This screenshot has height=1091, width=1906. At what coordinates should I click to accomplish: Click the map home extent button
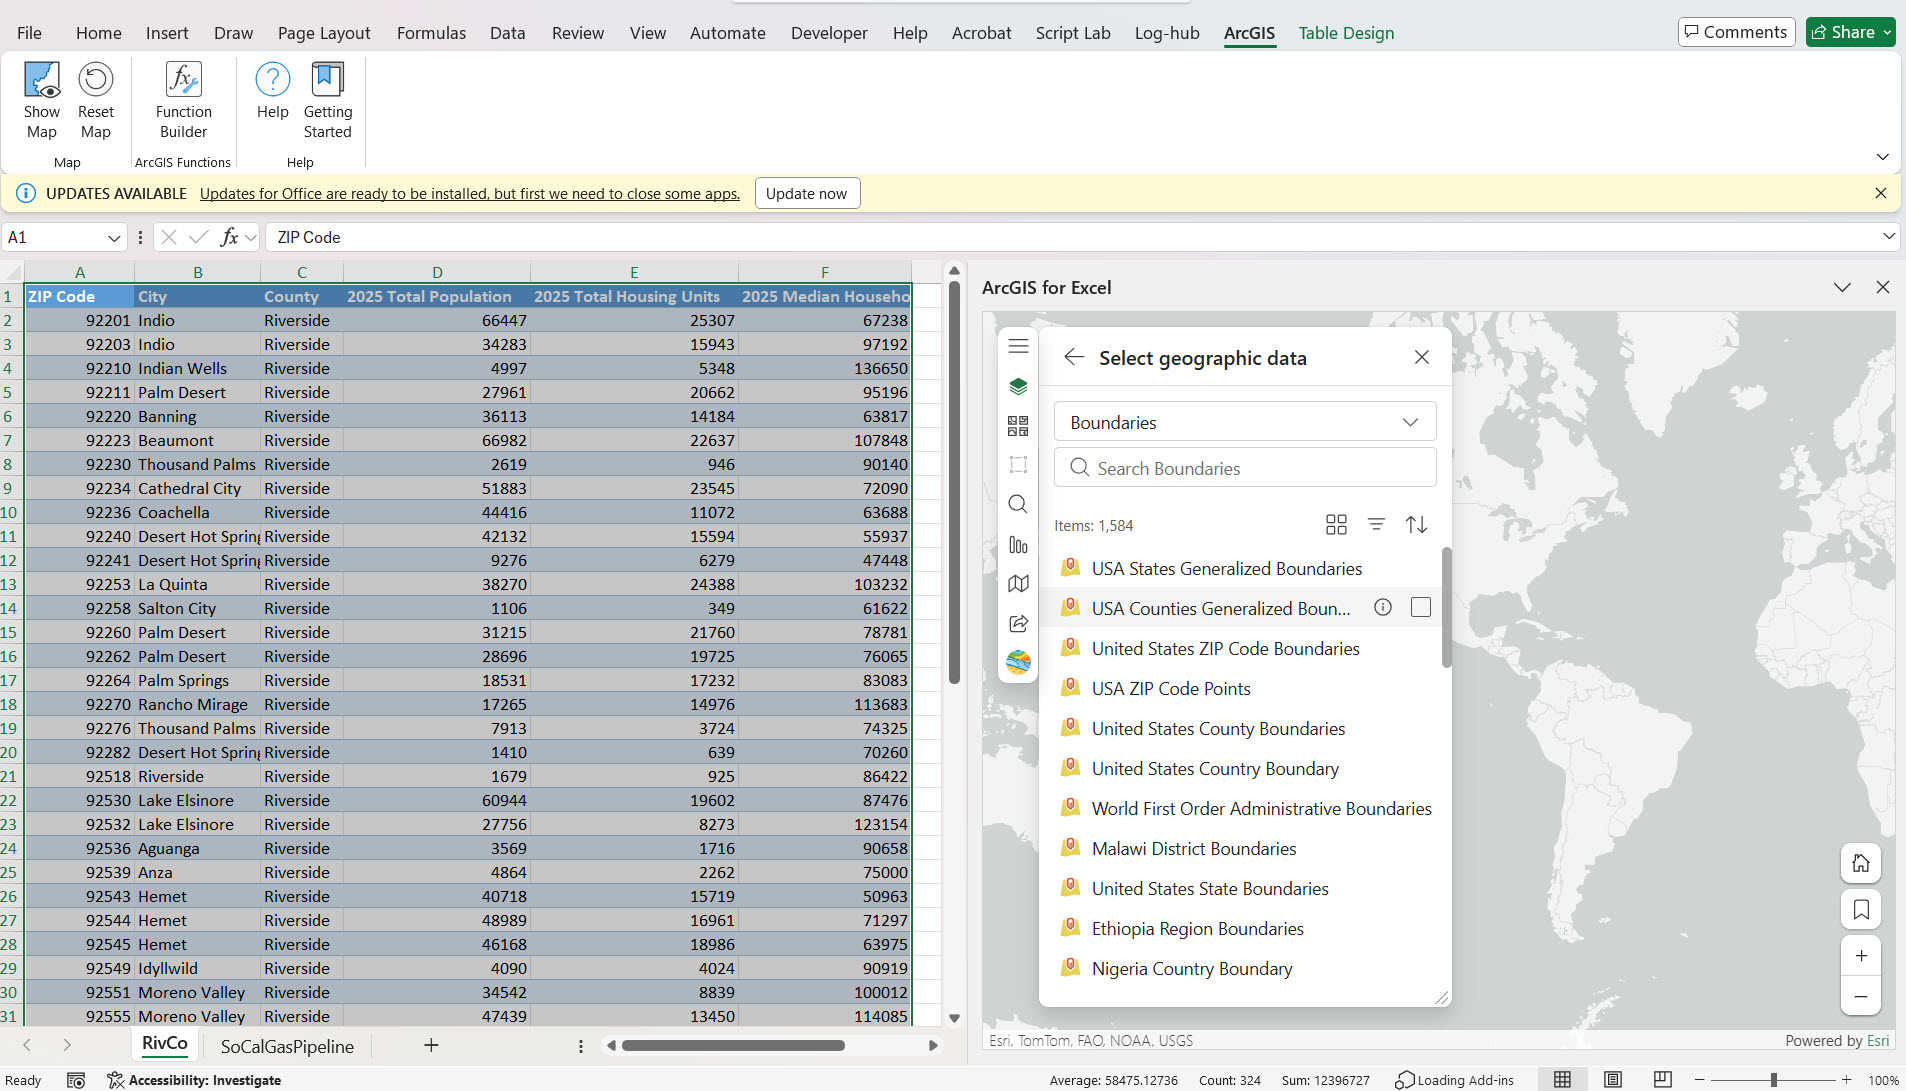1860,863
